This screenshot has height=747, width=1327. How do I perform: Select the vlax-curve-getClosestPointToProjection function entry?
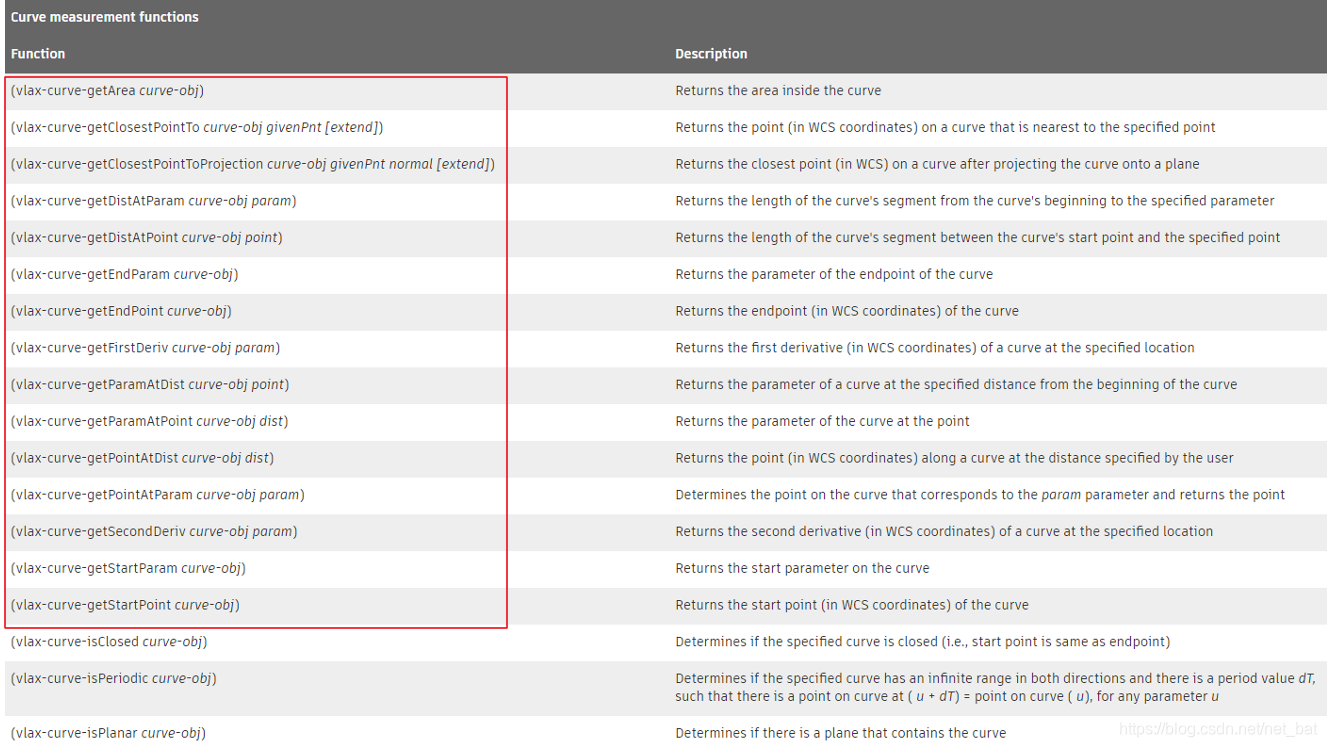click(253, 164)
